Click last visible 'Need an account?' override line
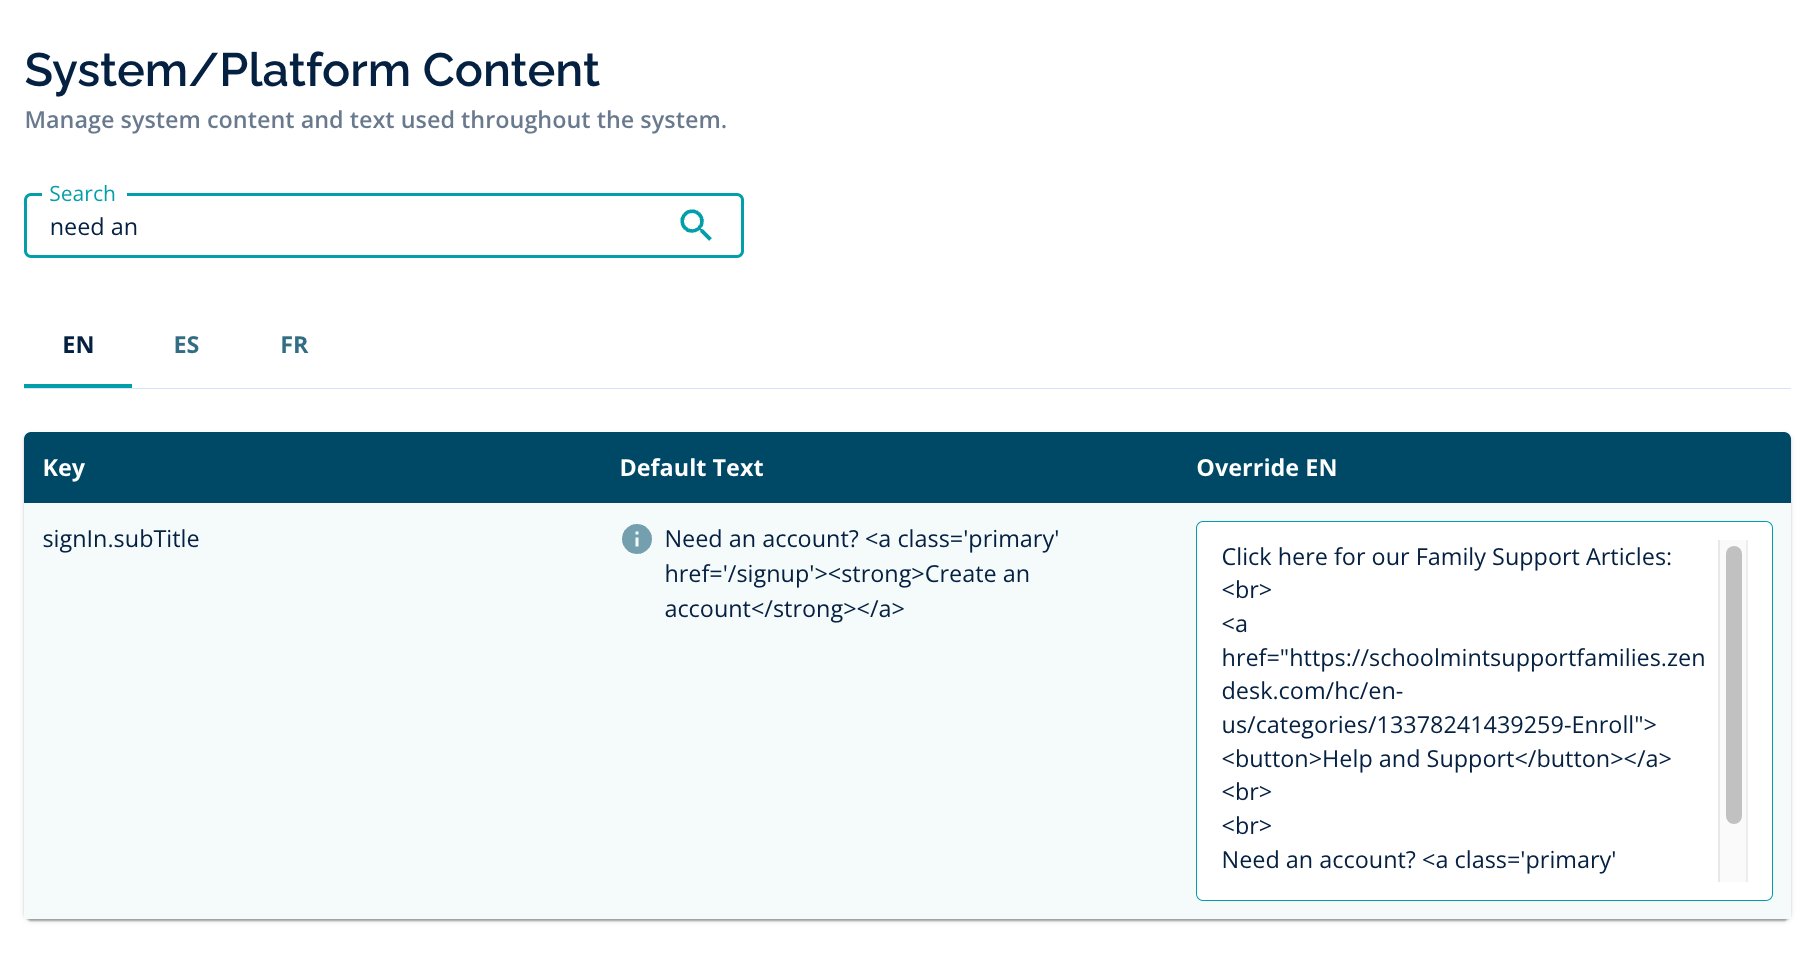The image size is (1816, 956). (x=1418, y=860)
